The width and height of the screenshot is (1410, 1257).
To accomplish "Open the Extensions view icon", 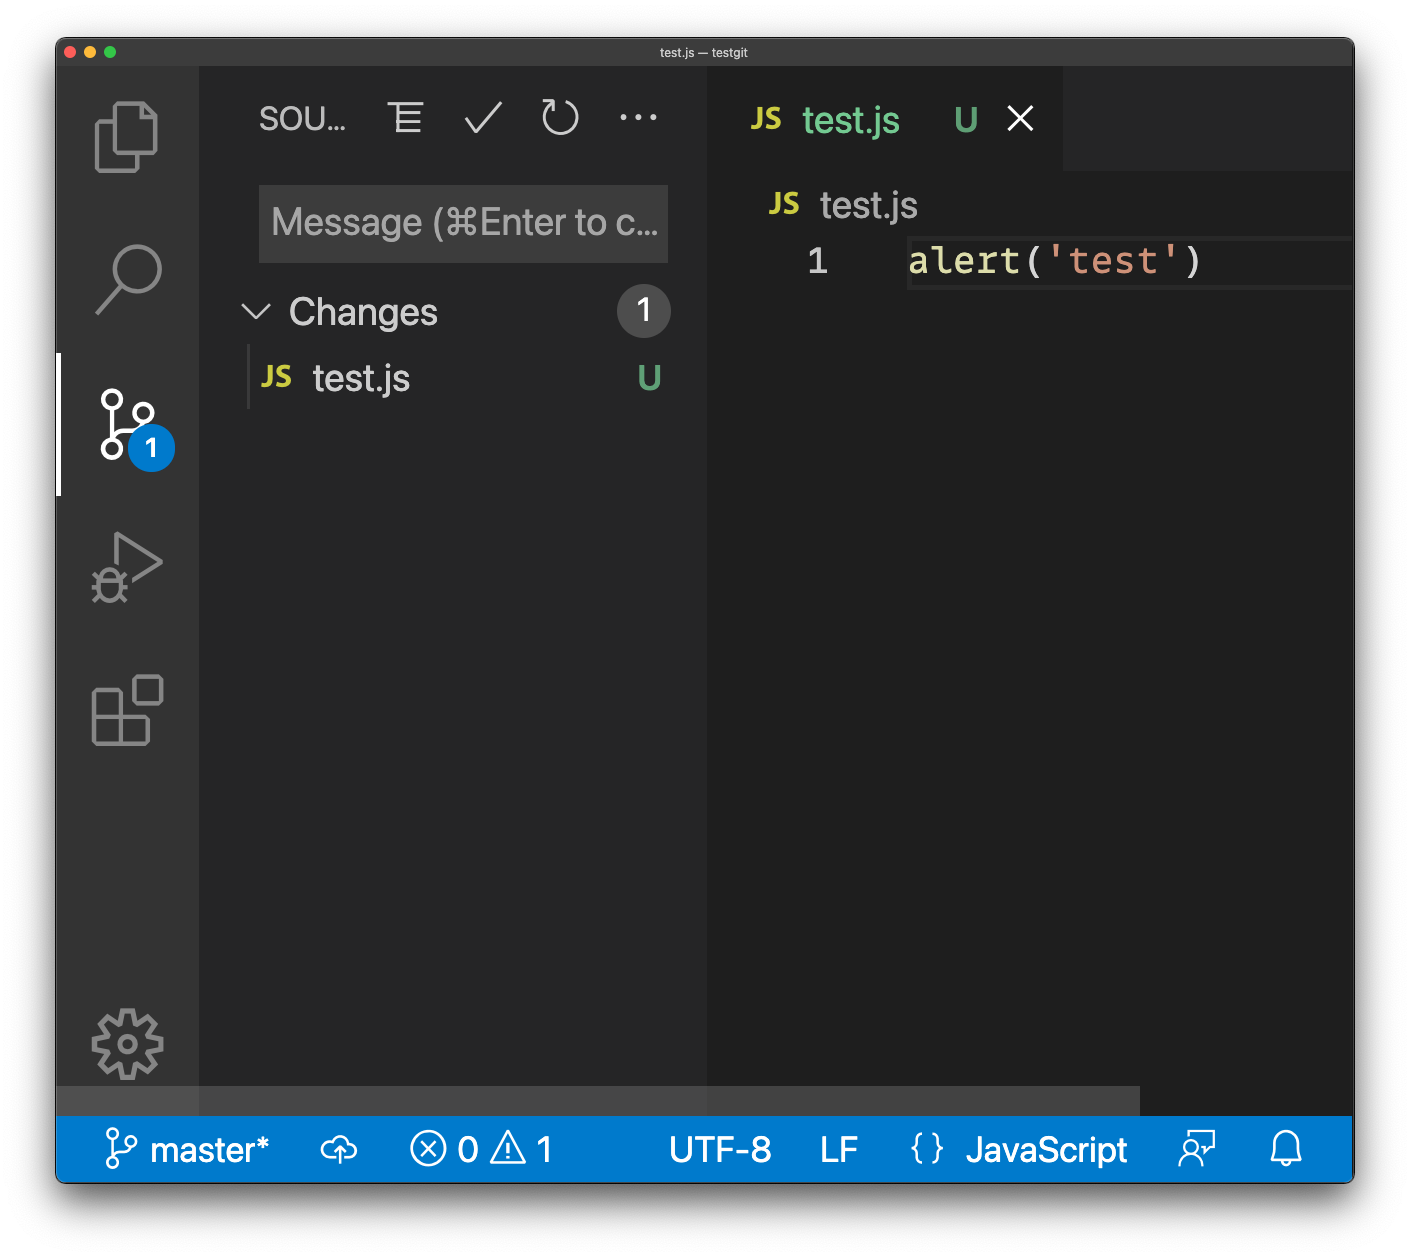I will (x=127, y=710).
